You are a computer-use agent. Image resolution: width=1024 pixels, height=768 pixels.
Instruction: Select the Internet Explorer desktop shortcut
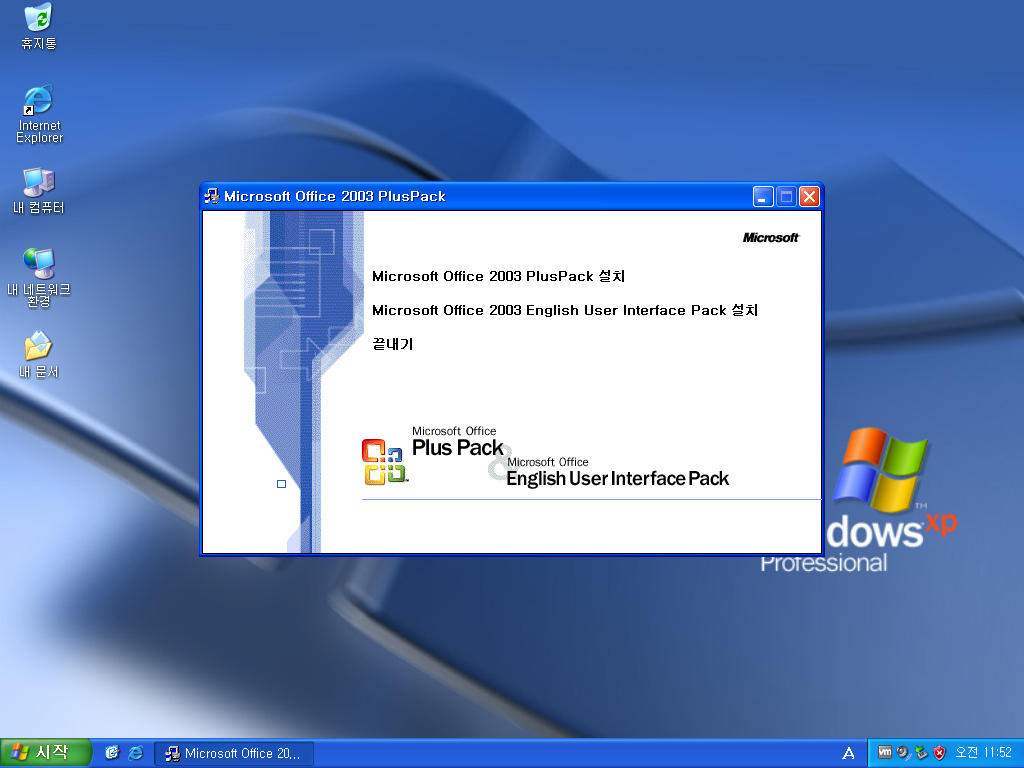pos(39,114)
